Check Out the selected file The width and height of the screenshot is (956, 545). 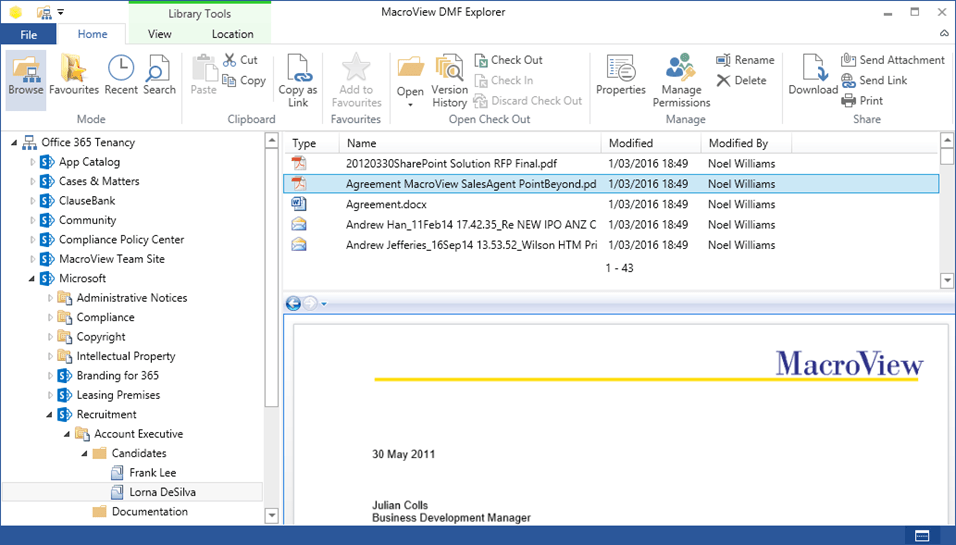pos(508,60)
